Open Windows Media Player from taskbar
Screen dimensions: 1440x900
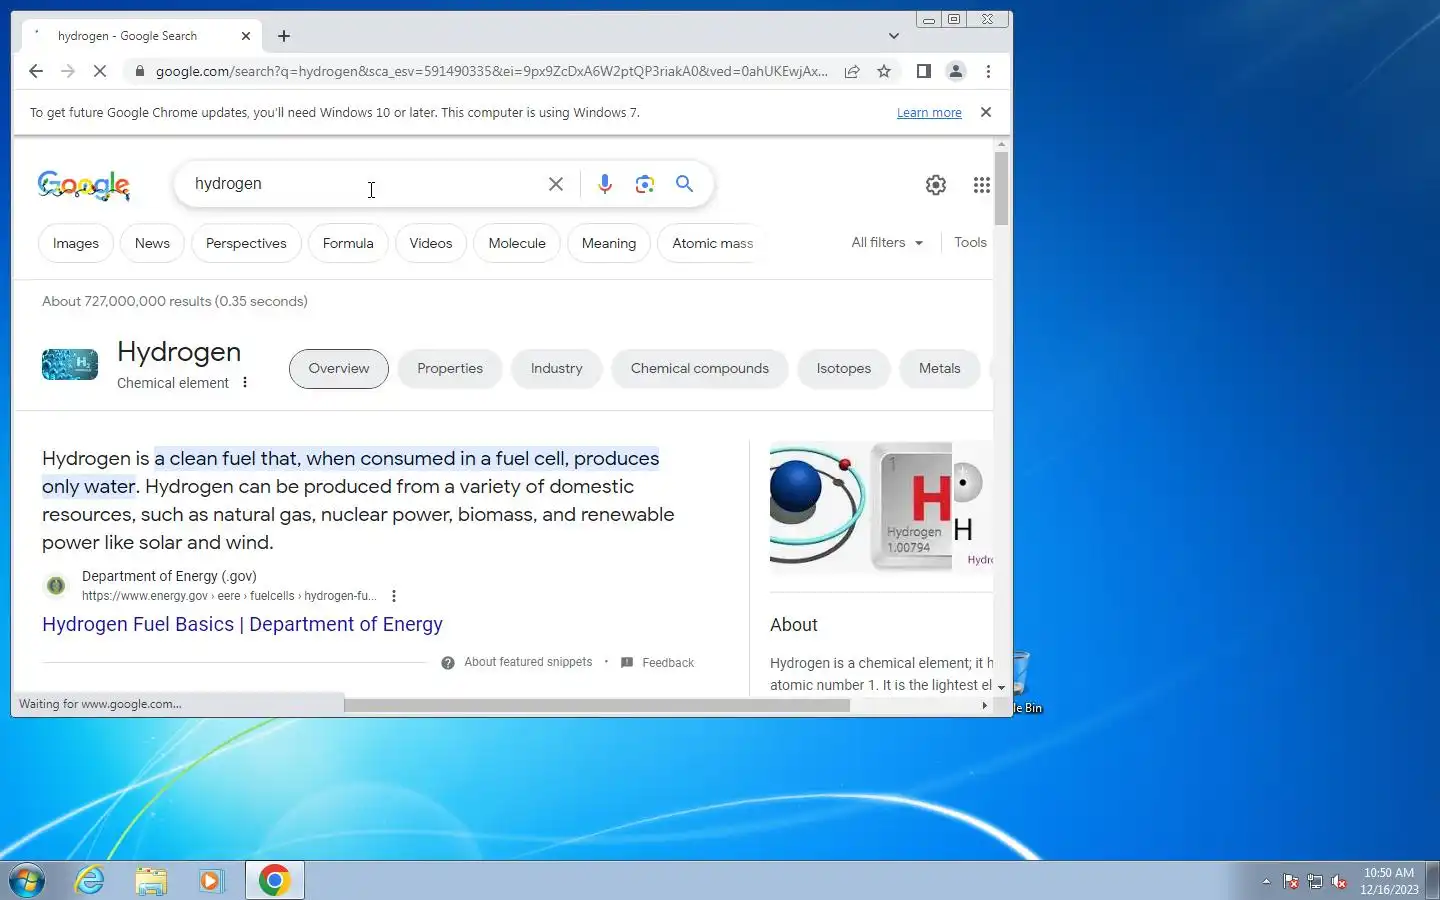pos(211,881)
